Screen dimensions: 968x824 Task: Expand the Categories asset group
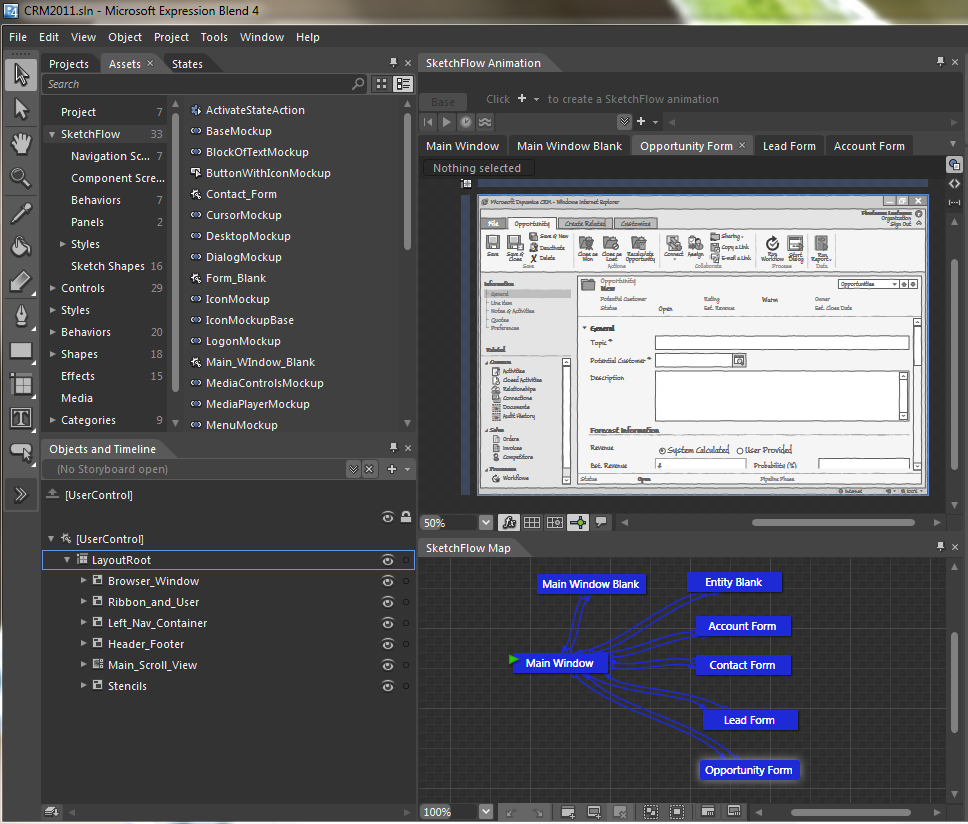[x=52, y=420]
